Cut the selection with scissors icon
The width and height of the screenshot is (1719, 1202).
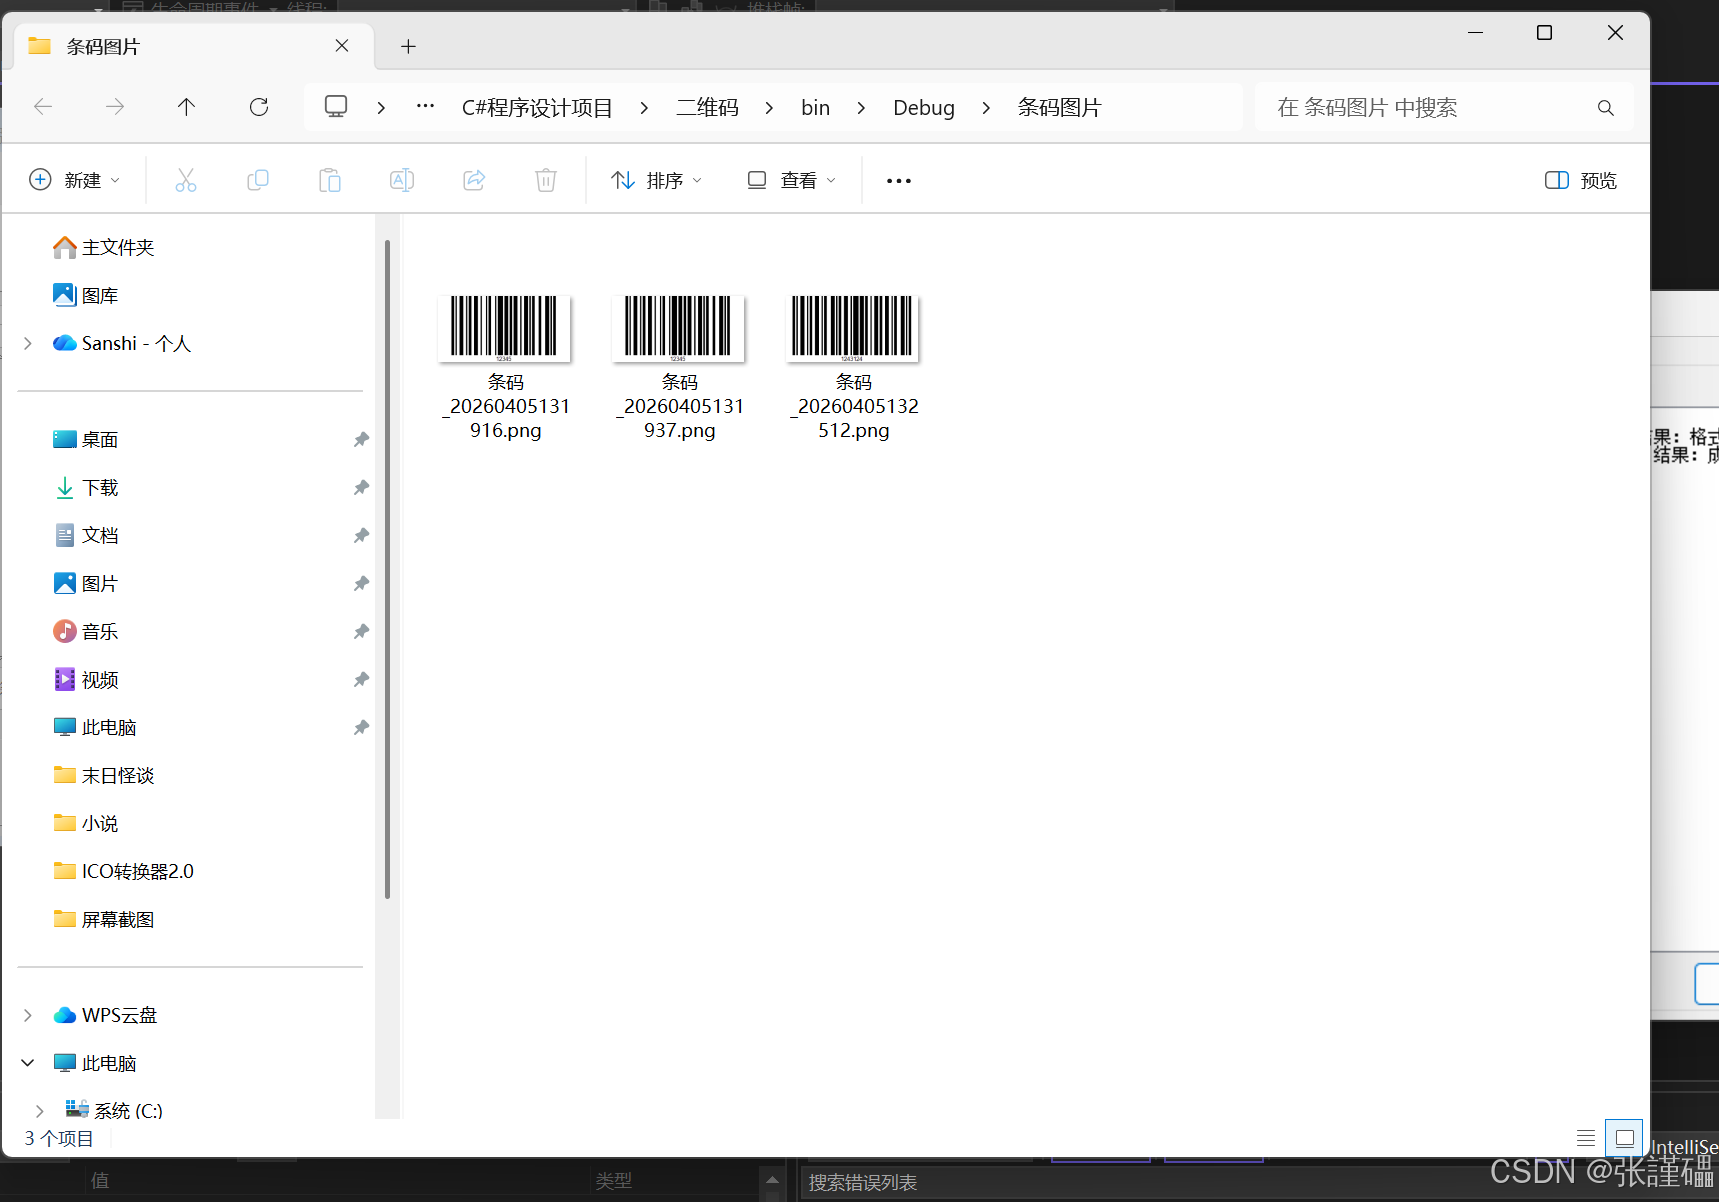click(x=186, y=180)
